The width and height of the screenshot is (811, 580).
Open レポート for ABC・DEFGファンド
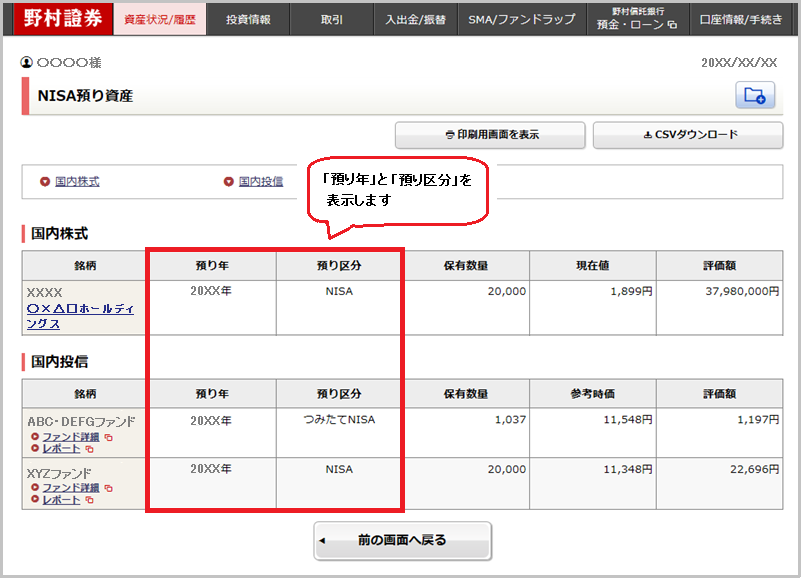click(61, 449)
